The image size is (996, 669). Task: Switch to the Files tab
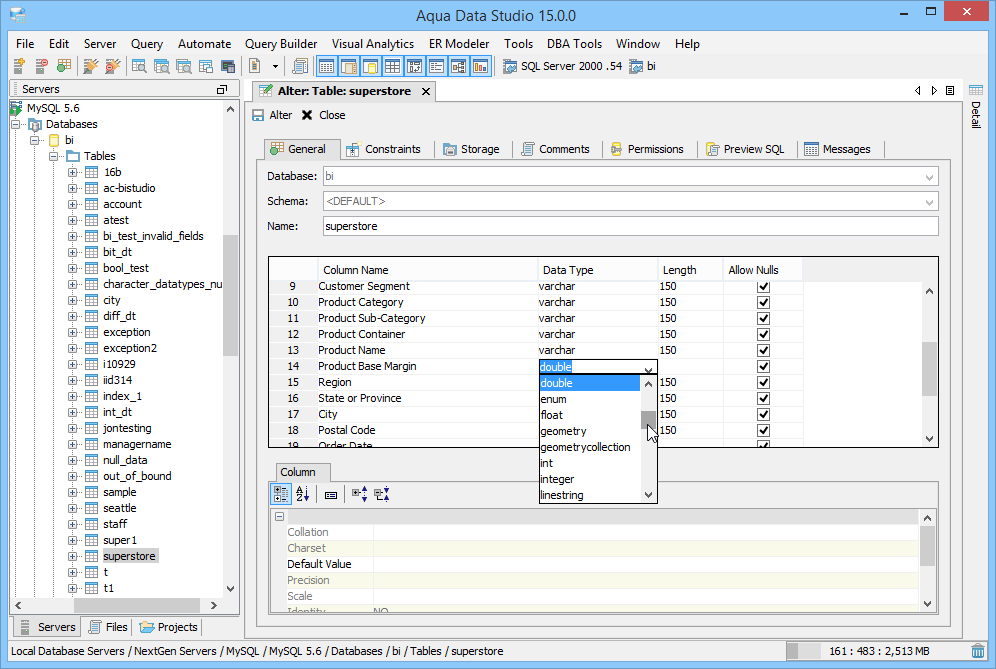108,627
